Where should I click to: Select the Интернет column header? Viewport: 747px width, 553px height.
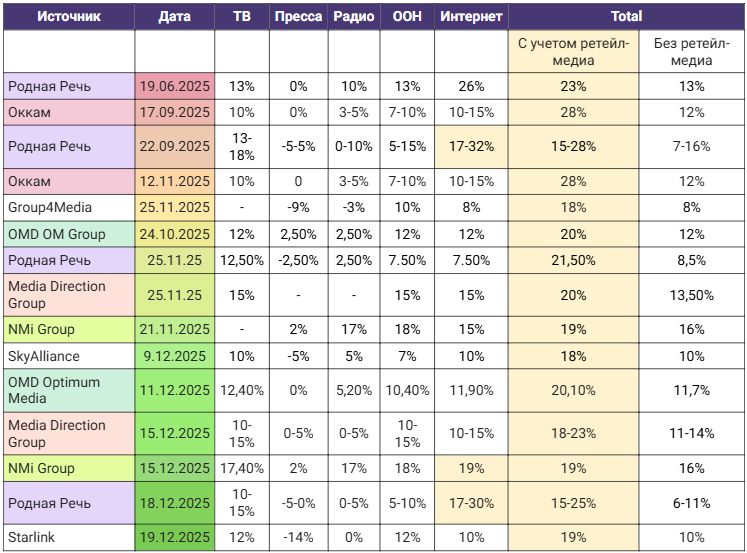[x=470, y=17]
